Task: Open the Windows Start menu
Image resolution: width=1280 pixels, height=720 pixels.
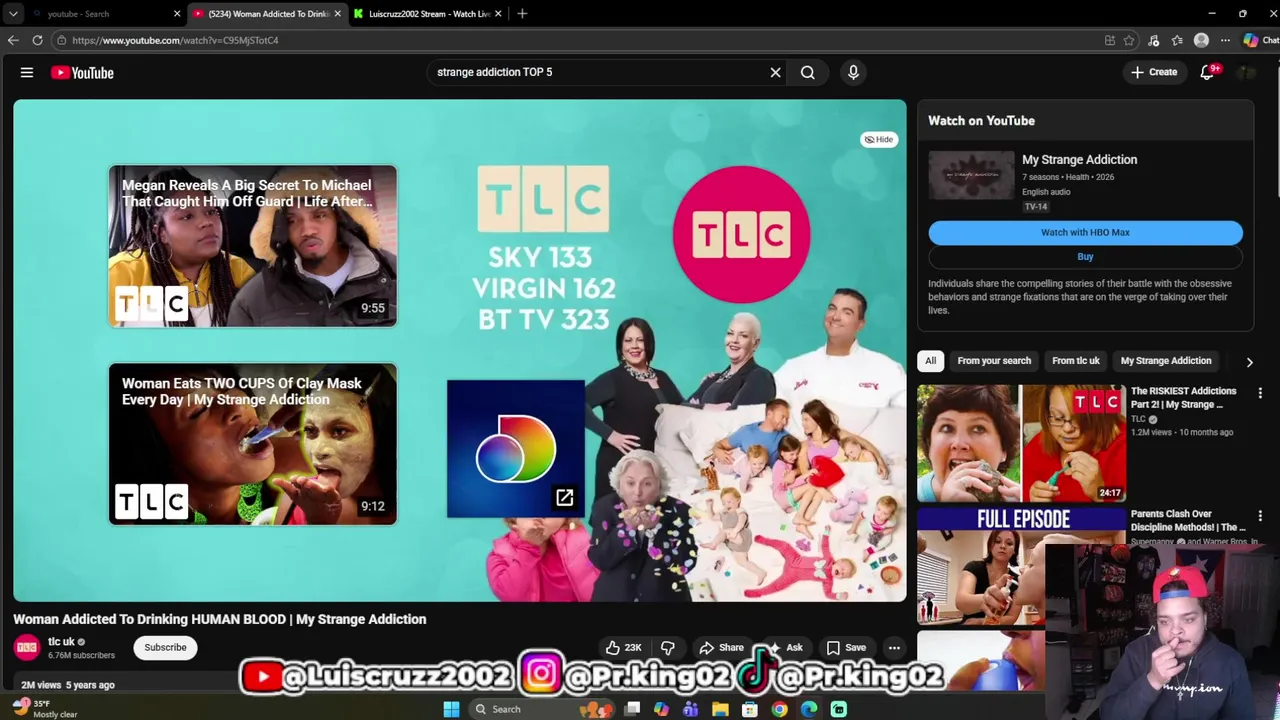Action: [451, 709]
